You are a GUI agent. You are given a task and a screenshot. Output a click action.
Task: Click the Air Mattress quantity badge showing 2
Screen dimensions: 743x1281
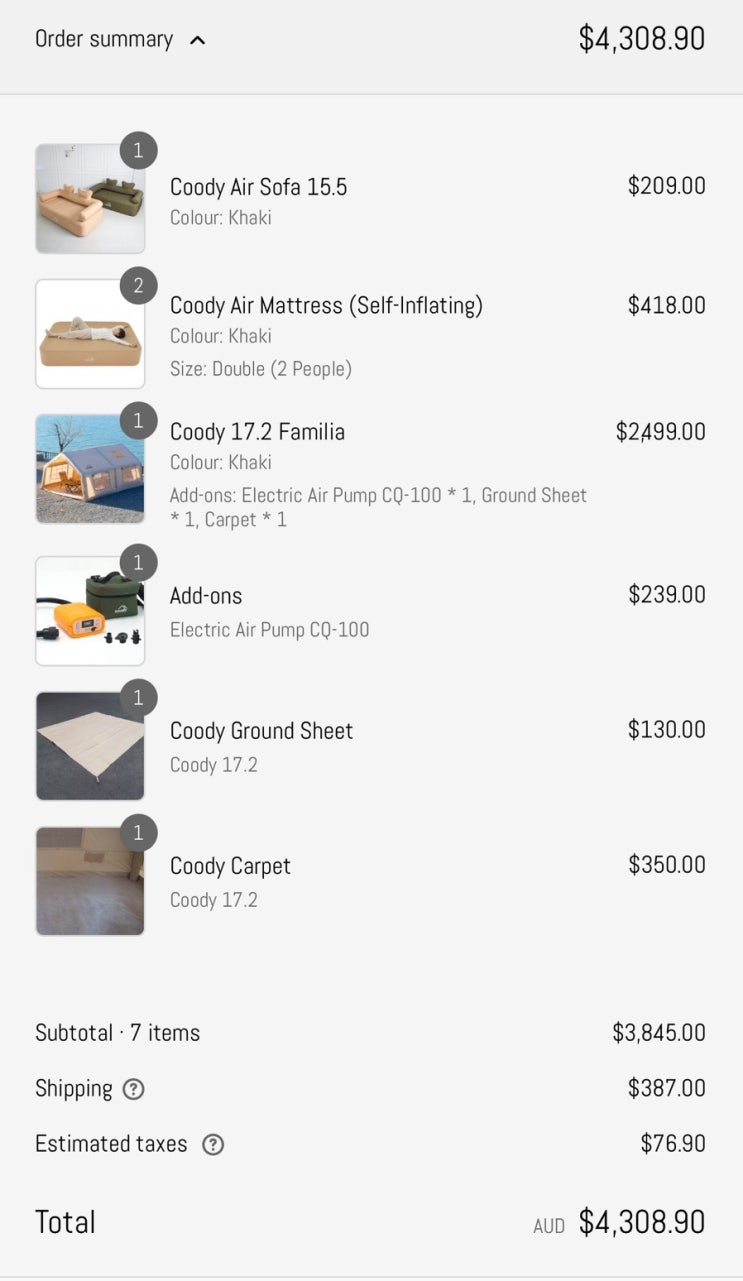(x=139, y=286)
